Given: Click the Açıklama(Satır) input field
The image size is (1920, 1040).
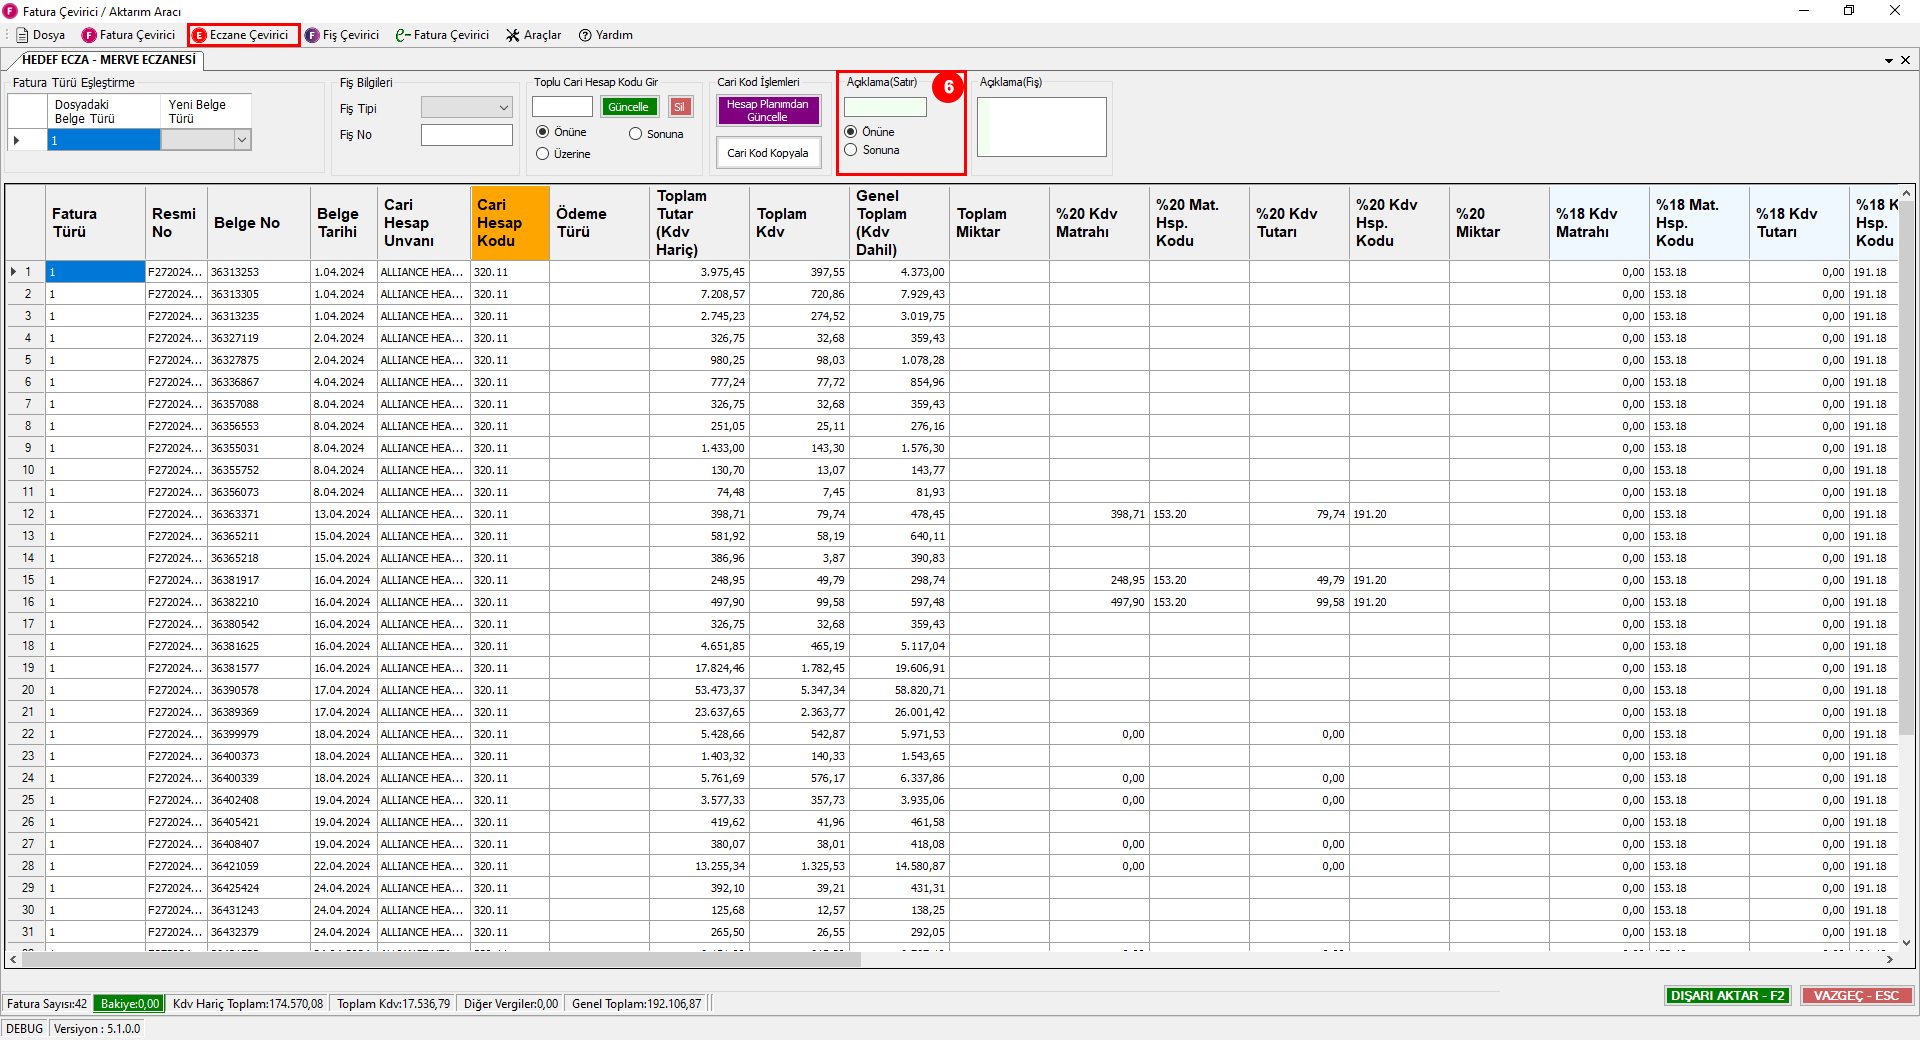Looking at the screenshot, I should coord(885,107).
